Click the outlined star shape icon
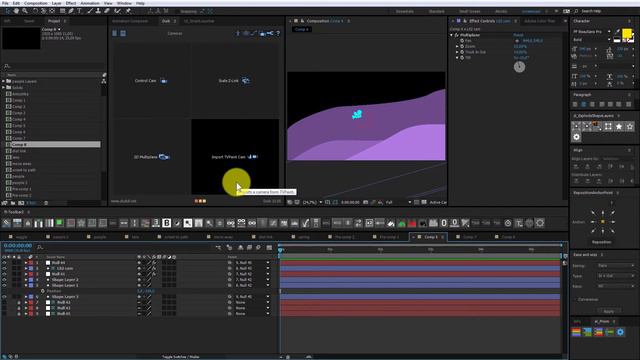The width and height of the screenshot is (640, 360). (x=629, y=127)
